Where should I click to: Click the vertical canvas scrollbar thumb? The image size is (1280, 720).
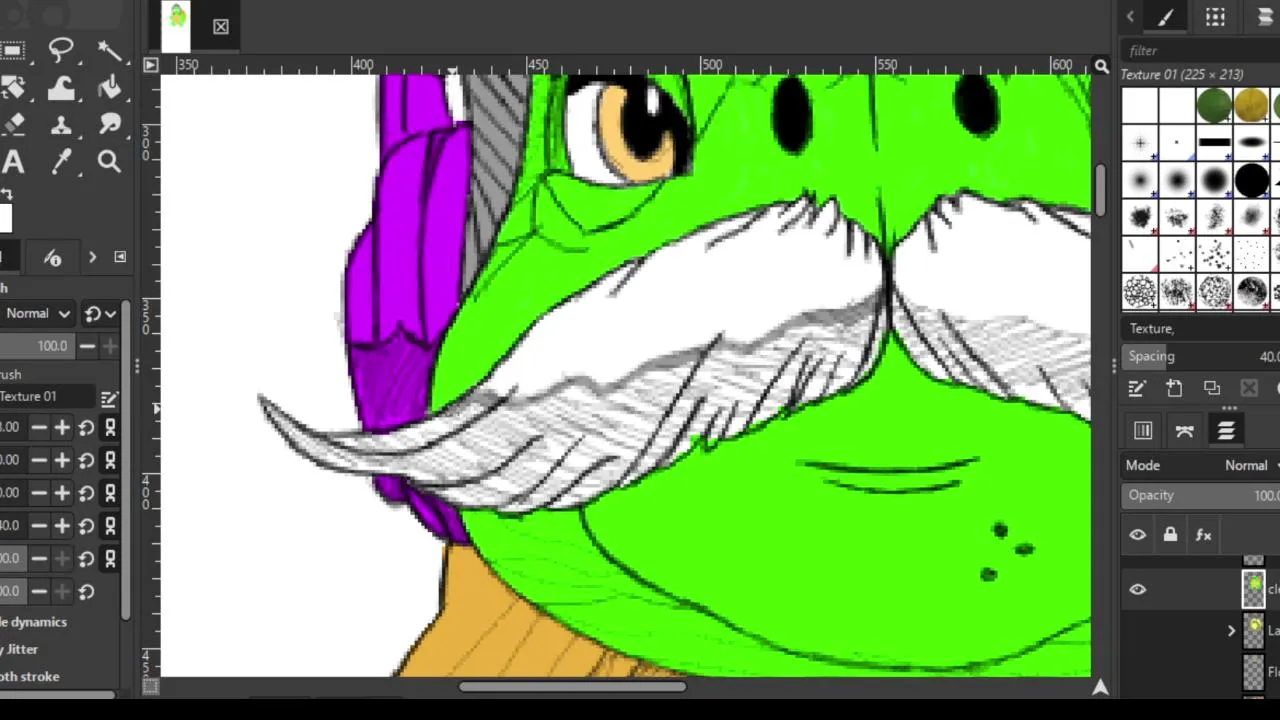point(1100,190)
